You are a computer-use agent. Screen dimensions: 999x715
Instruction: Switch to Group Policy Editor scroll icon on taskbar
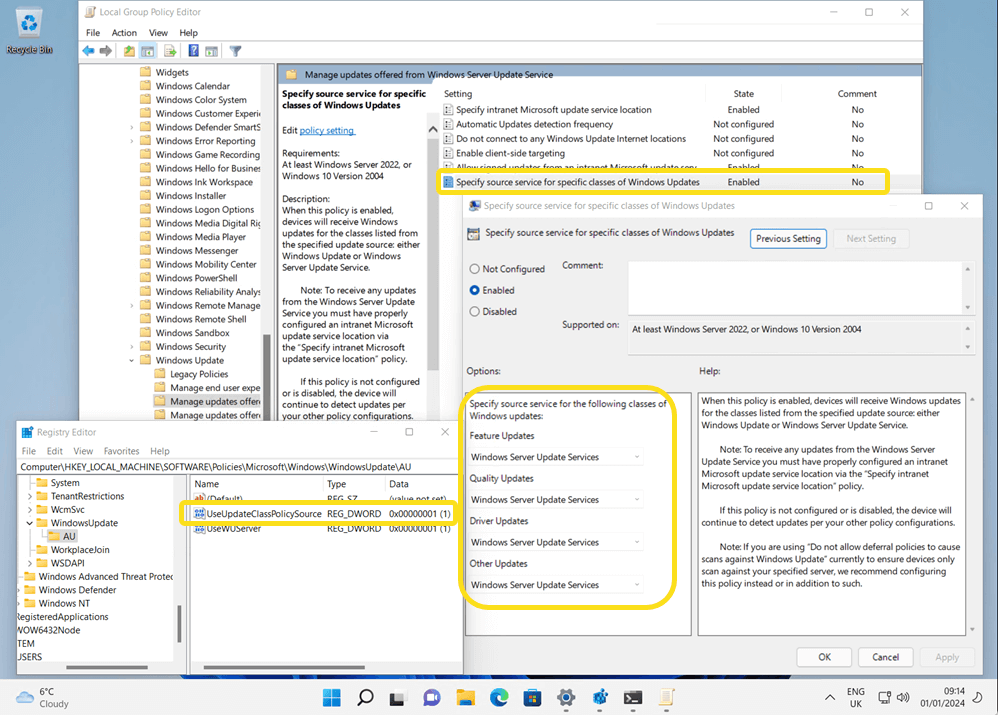[x=666, y=698]
